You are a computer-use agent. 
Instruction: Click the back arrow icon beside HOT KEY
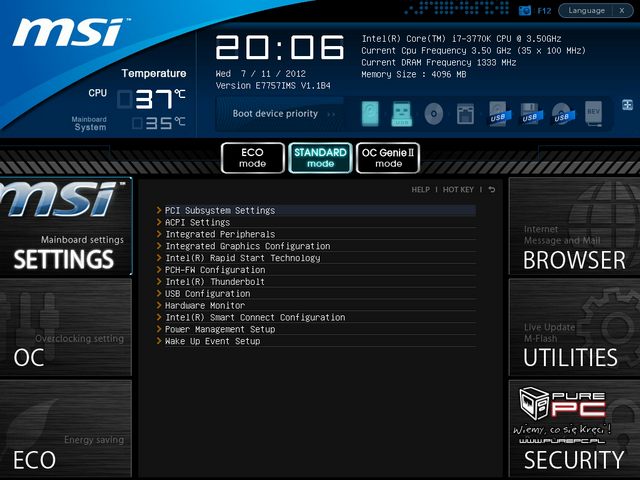click(492, 189)
